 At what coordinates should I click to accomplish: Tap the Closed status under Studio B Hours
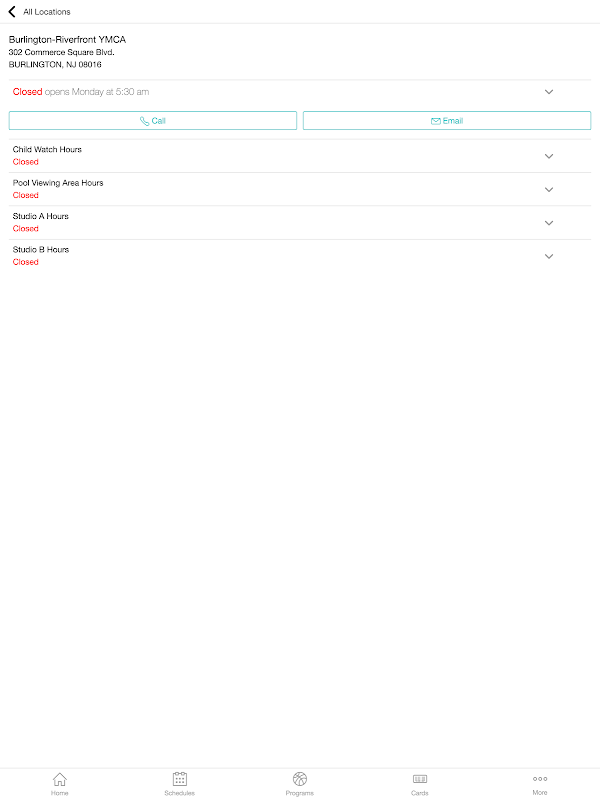coord(26,262)
